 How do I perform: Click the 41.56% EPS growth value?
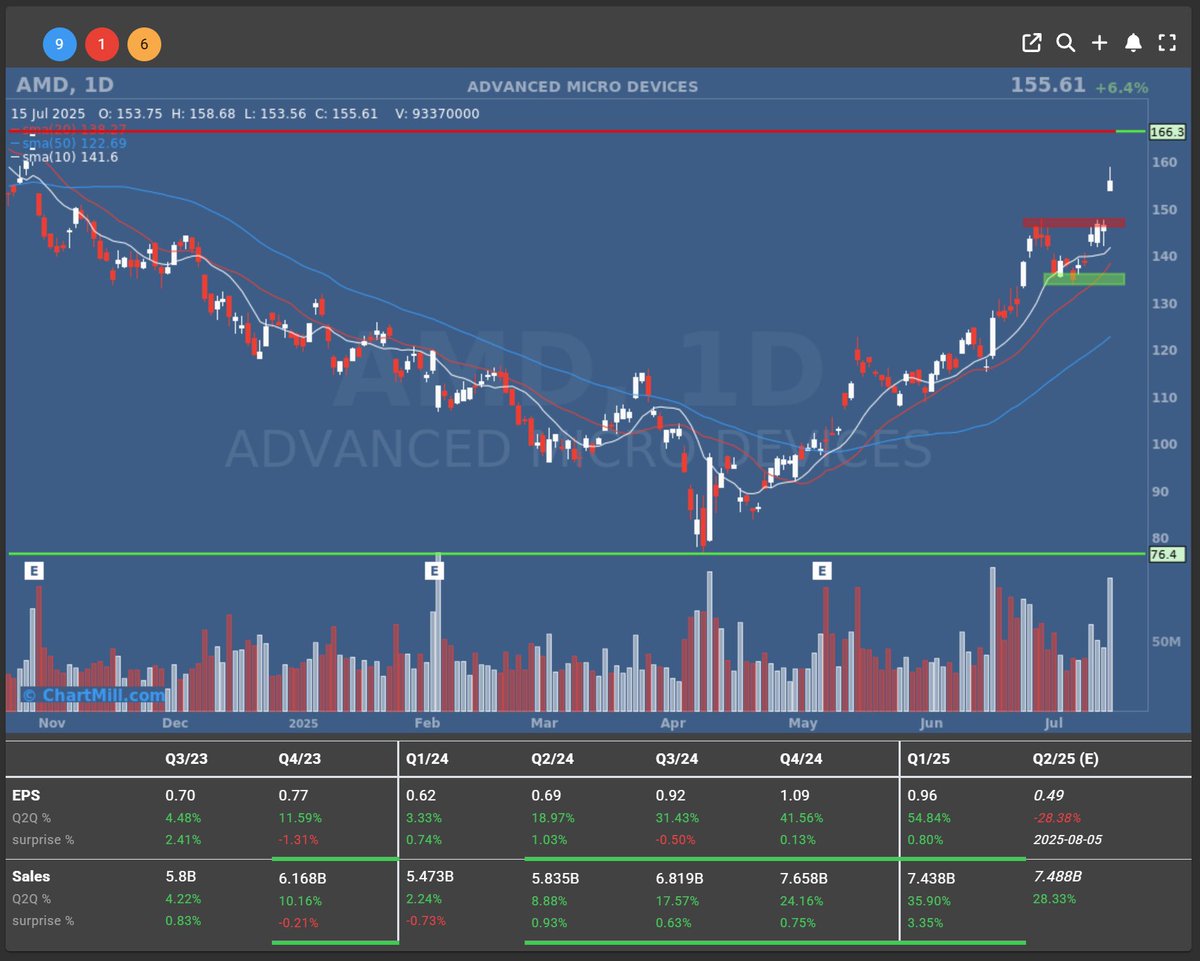click(x=803, y=818)
